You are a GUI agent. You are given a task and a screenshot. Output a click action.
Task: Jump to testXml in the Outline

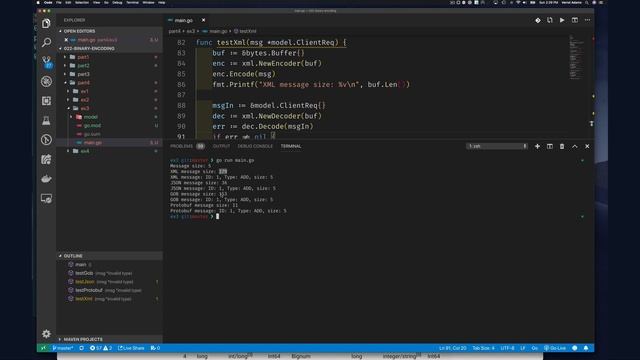coord(84,299)
